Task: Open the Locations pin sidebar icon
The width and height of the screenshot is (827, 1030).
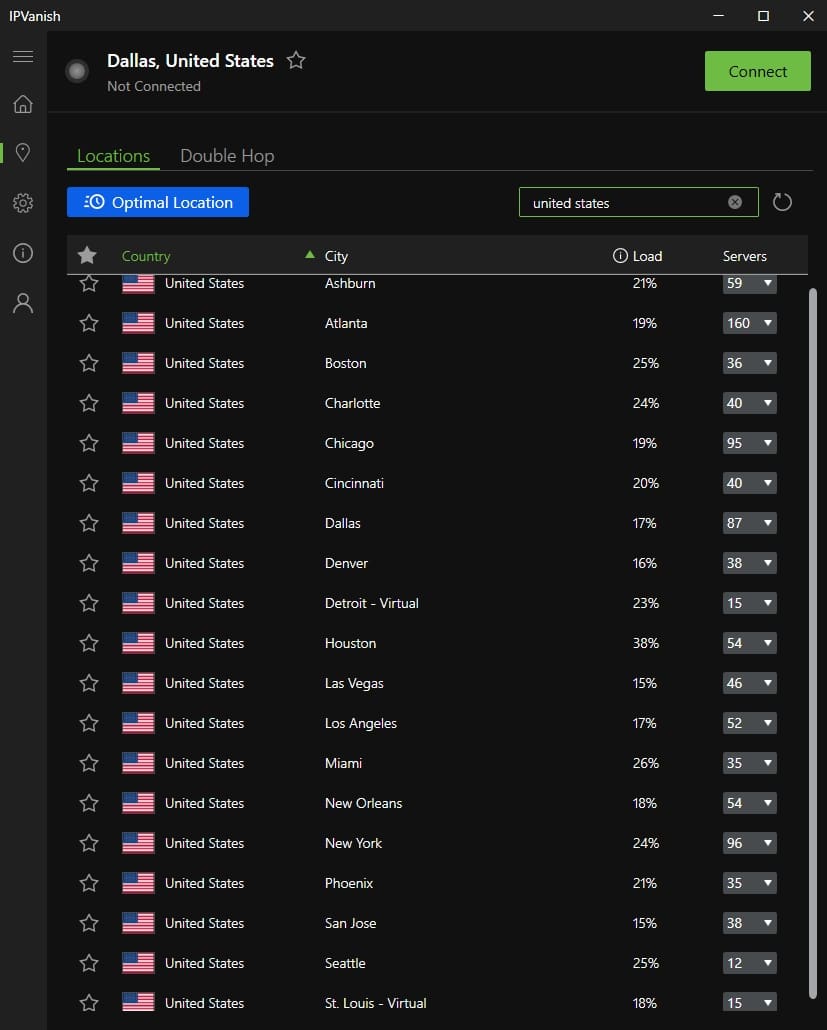Action: click(x=23, y=152)
